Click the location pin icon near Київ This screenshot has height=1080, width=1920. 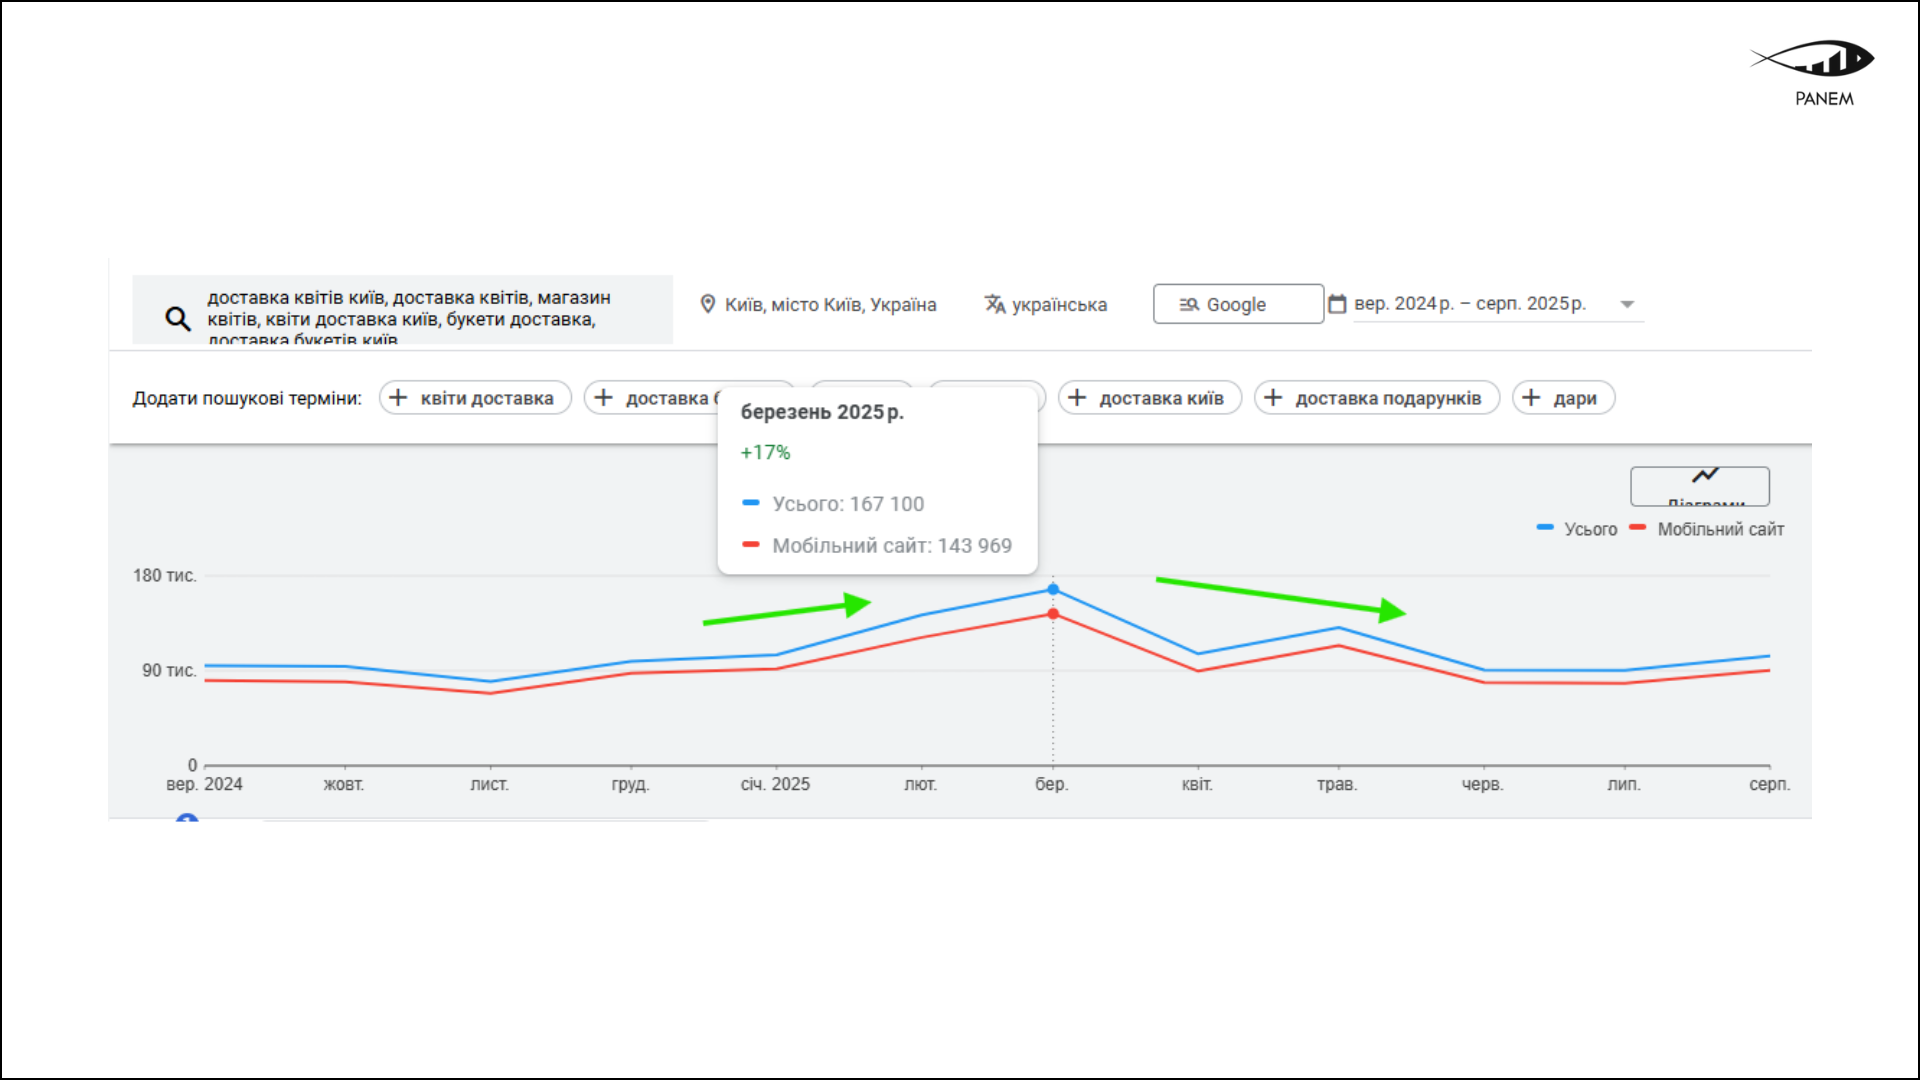707,304
